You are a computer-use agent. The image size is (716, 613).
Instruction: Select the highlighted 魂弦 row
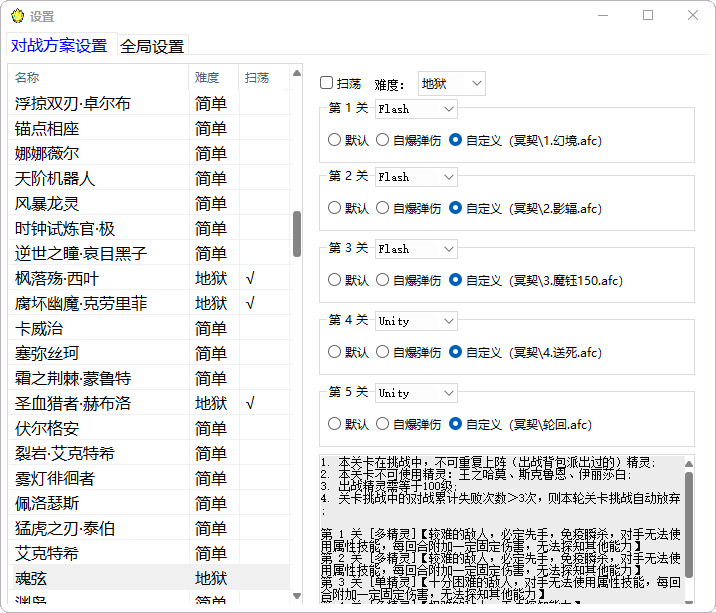point(149,578)
